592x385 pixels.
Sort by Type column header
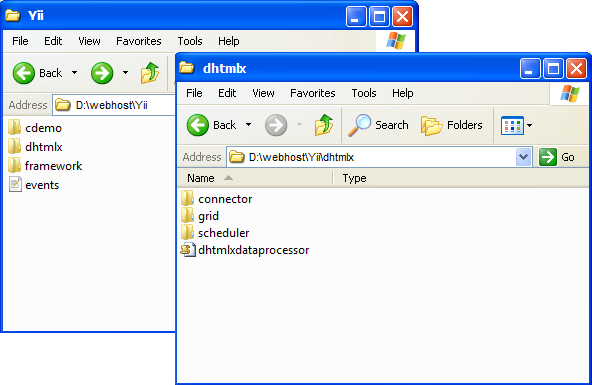[354, 178]
